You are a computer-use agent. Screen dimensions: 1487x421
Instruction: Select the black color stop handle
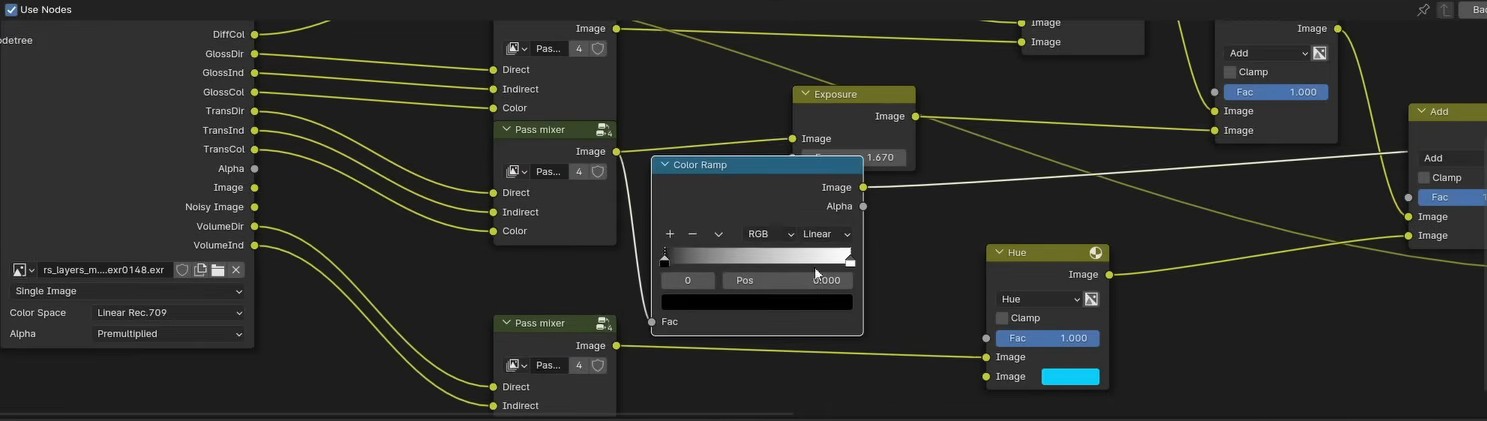[665, 260]
